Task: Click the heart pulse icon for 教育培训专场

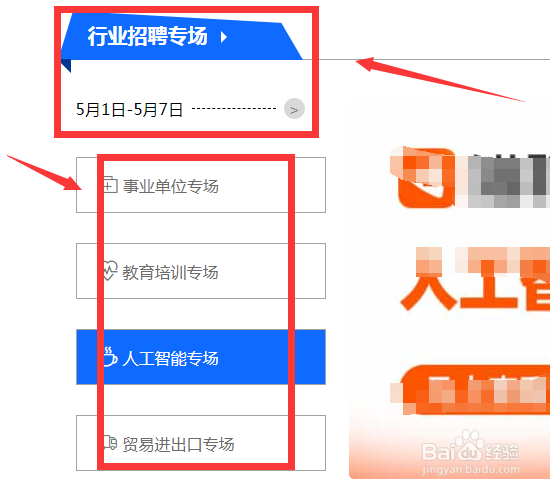Action: [110, 270]
